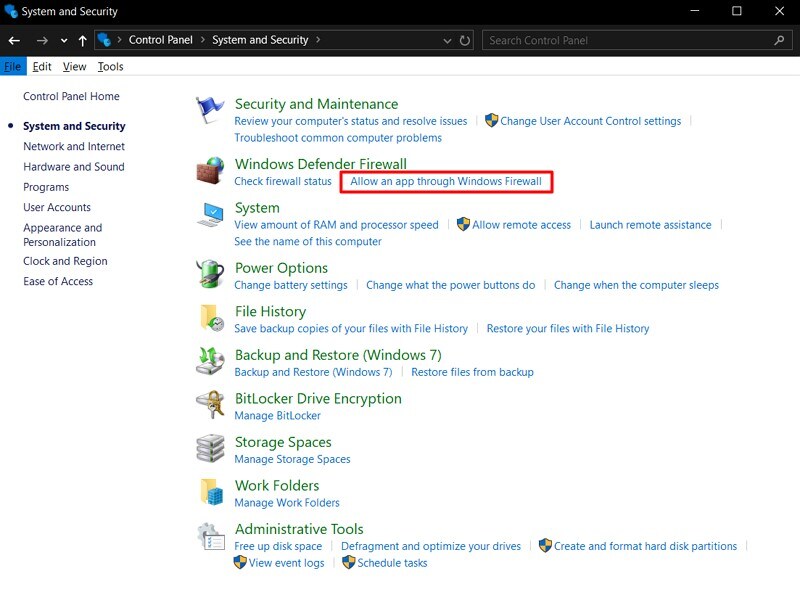Open Restore files from backup link

coord(472,372)
